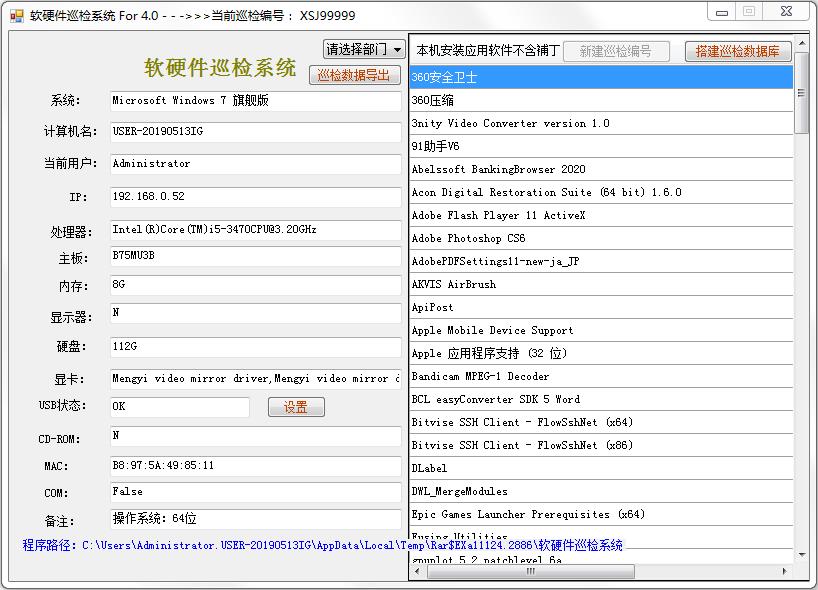This screenshot has height=590, width=818.
Task: Open the 请选择部门 department dropdown
Action: (364, 49)
